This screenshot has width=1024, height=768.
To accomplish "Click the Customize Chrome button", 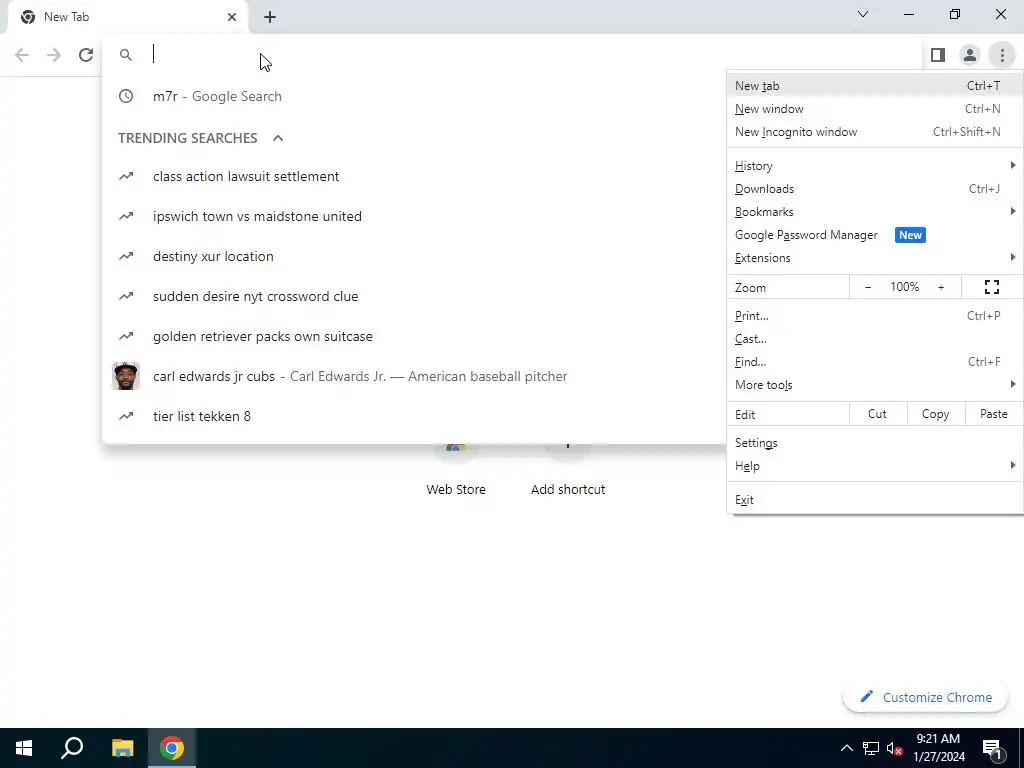I will 926,697.
